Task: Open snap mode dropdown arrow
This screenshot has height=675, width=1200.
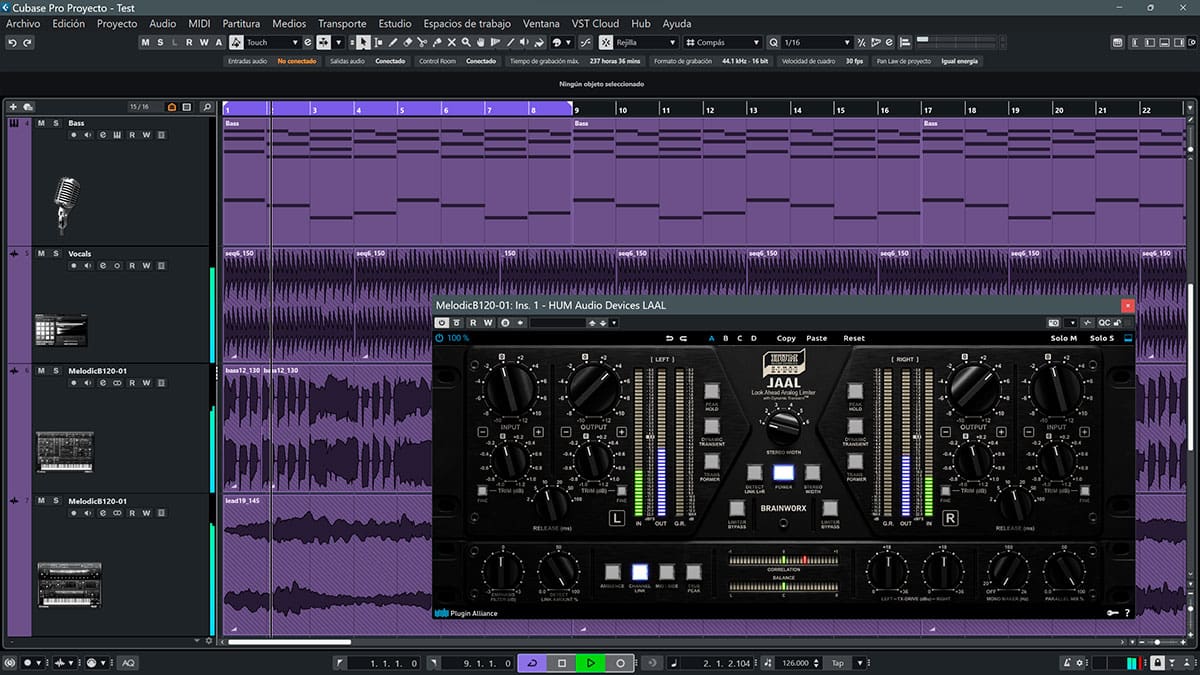Action: click(x=338, y=42)
